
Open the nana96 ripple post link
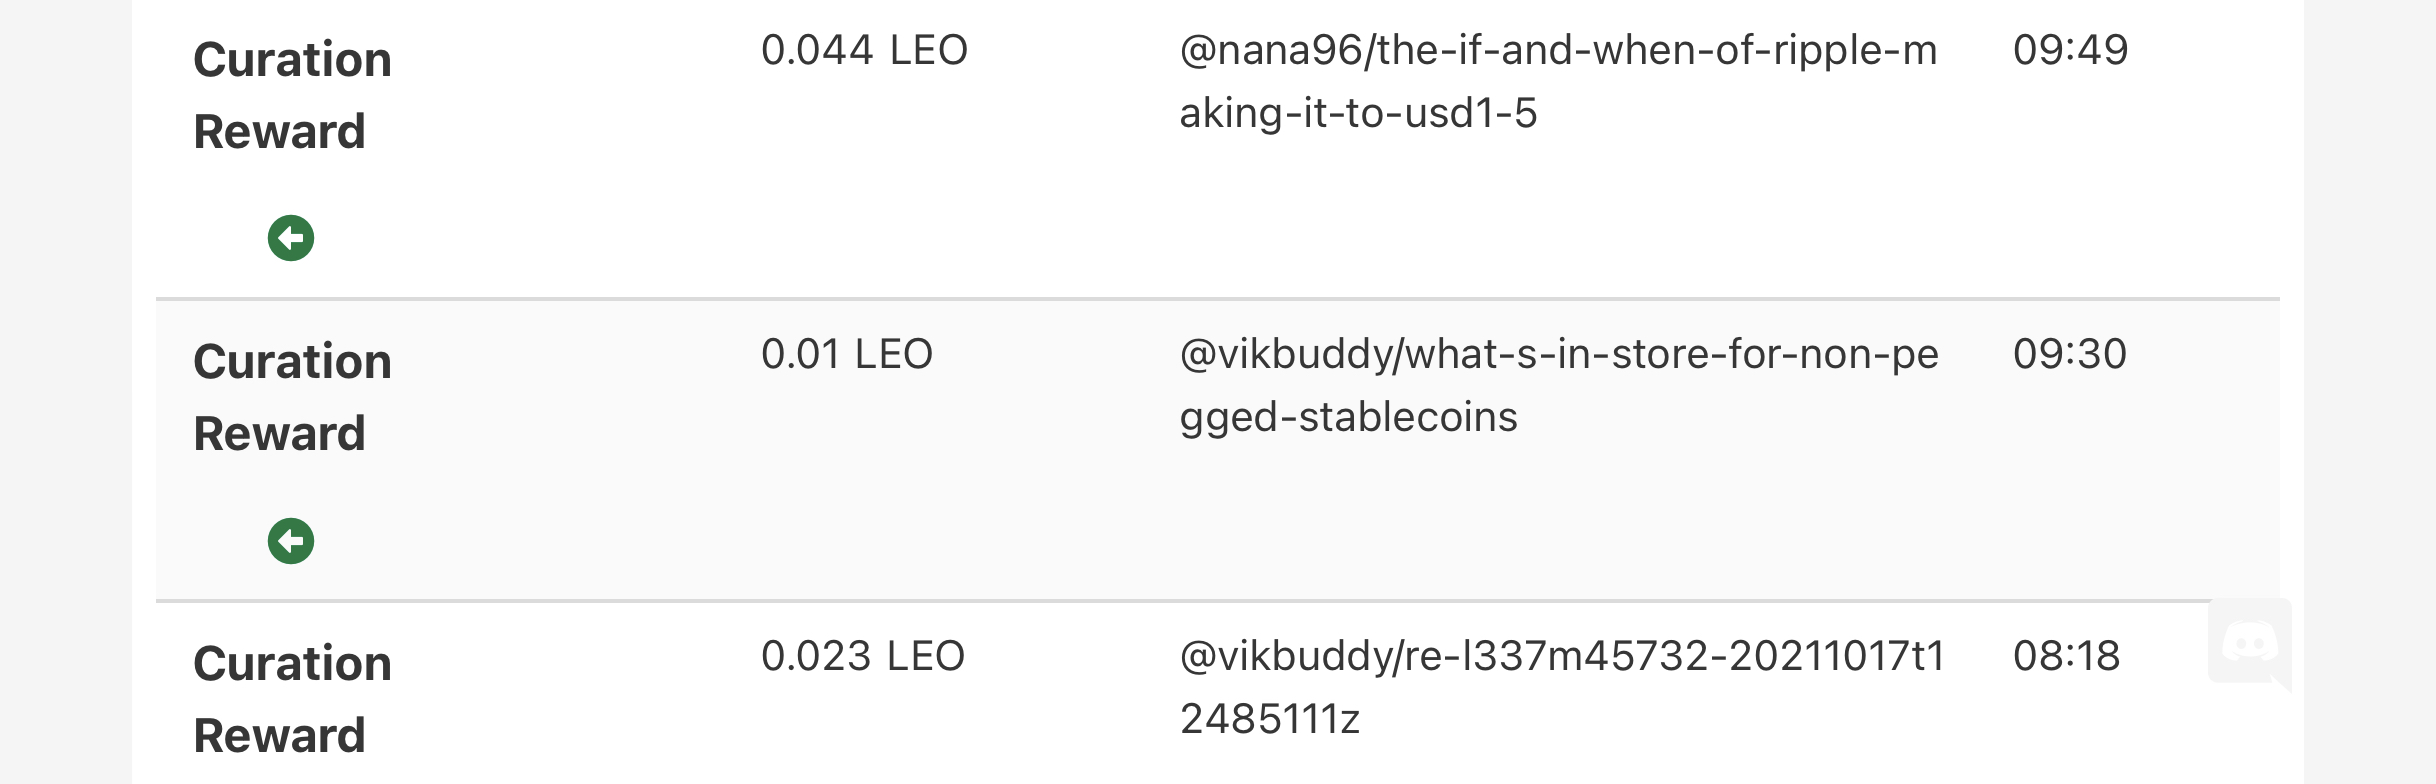coord(1558,81)
